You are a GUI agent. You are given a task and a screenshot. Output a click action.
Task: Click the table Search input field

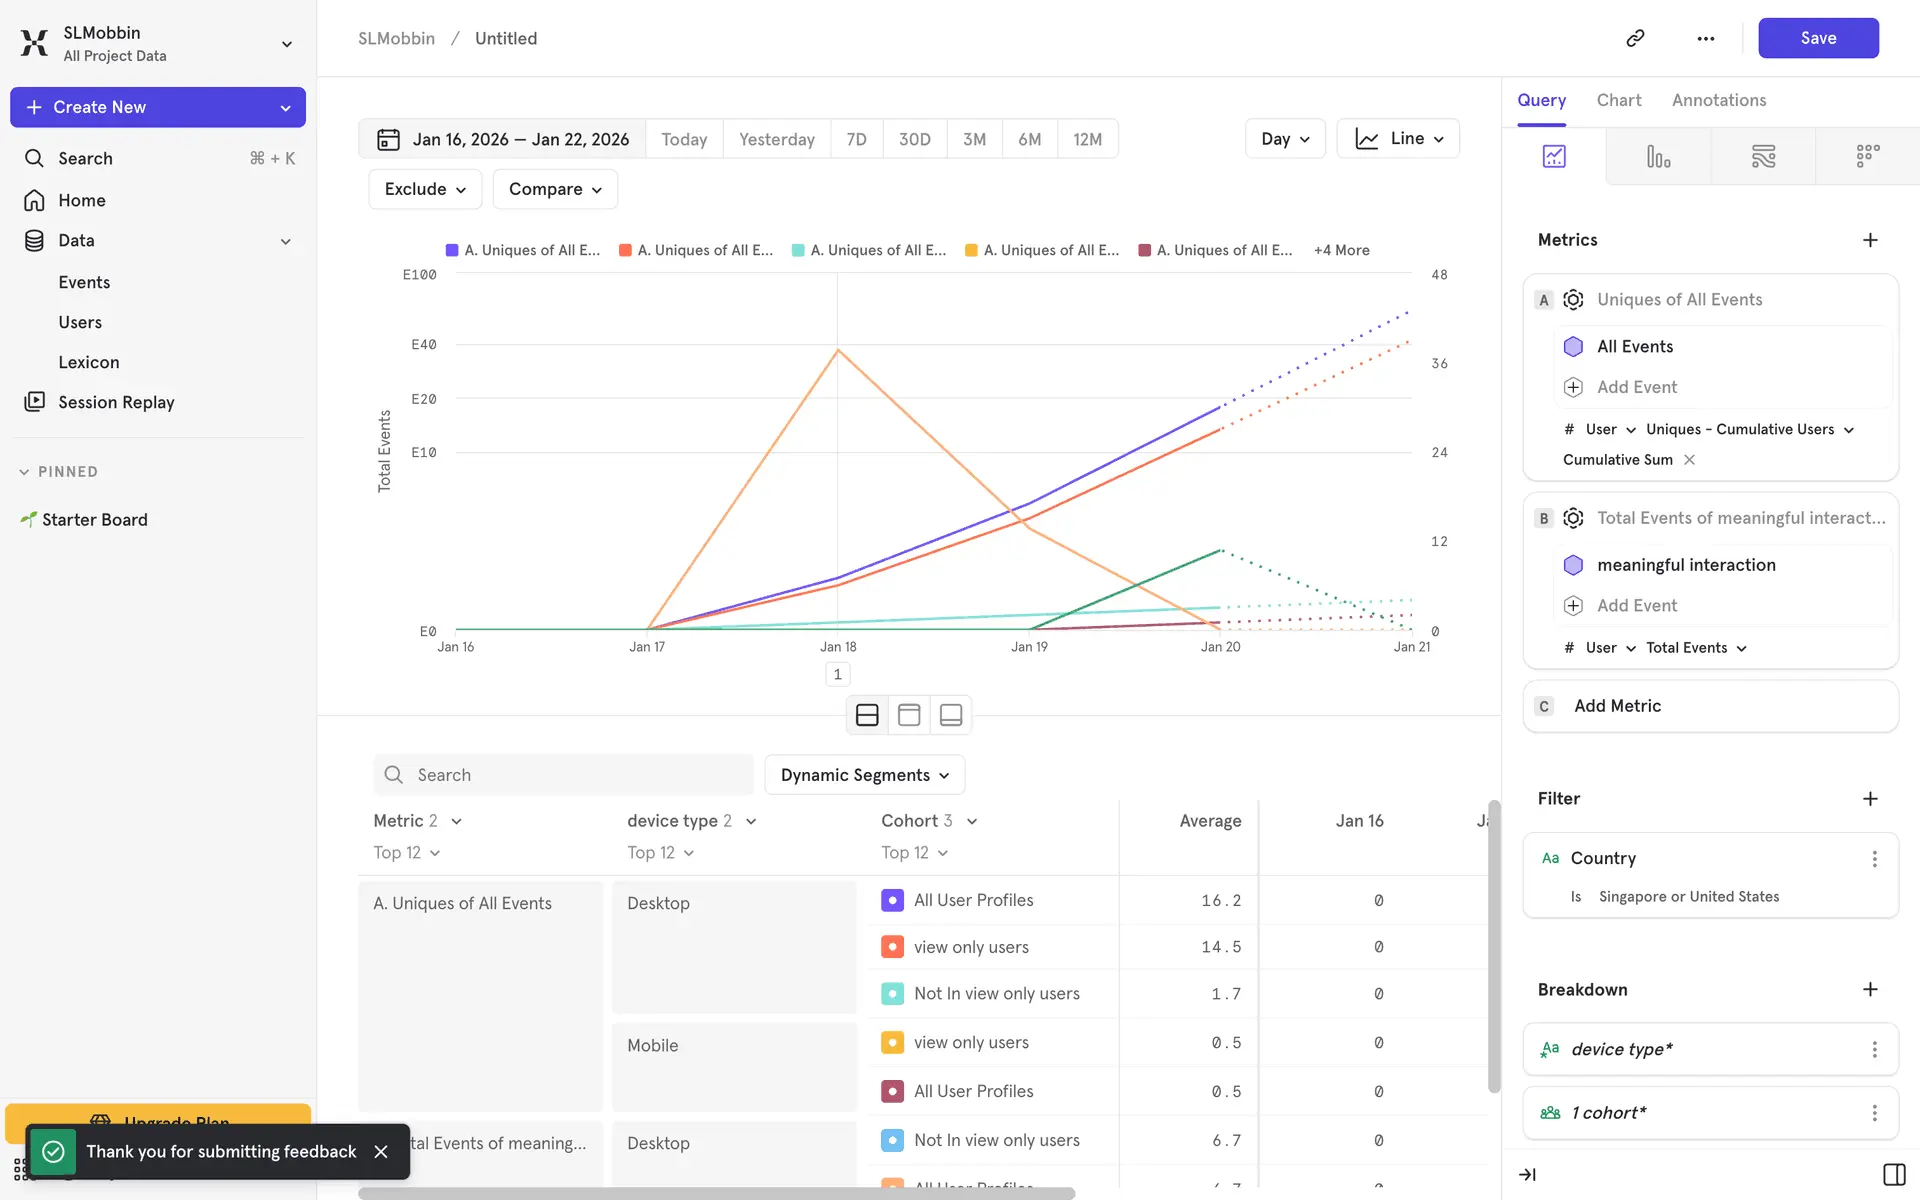563,775
